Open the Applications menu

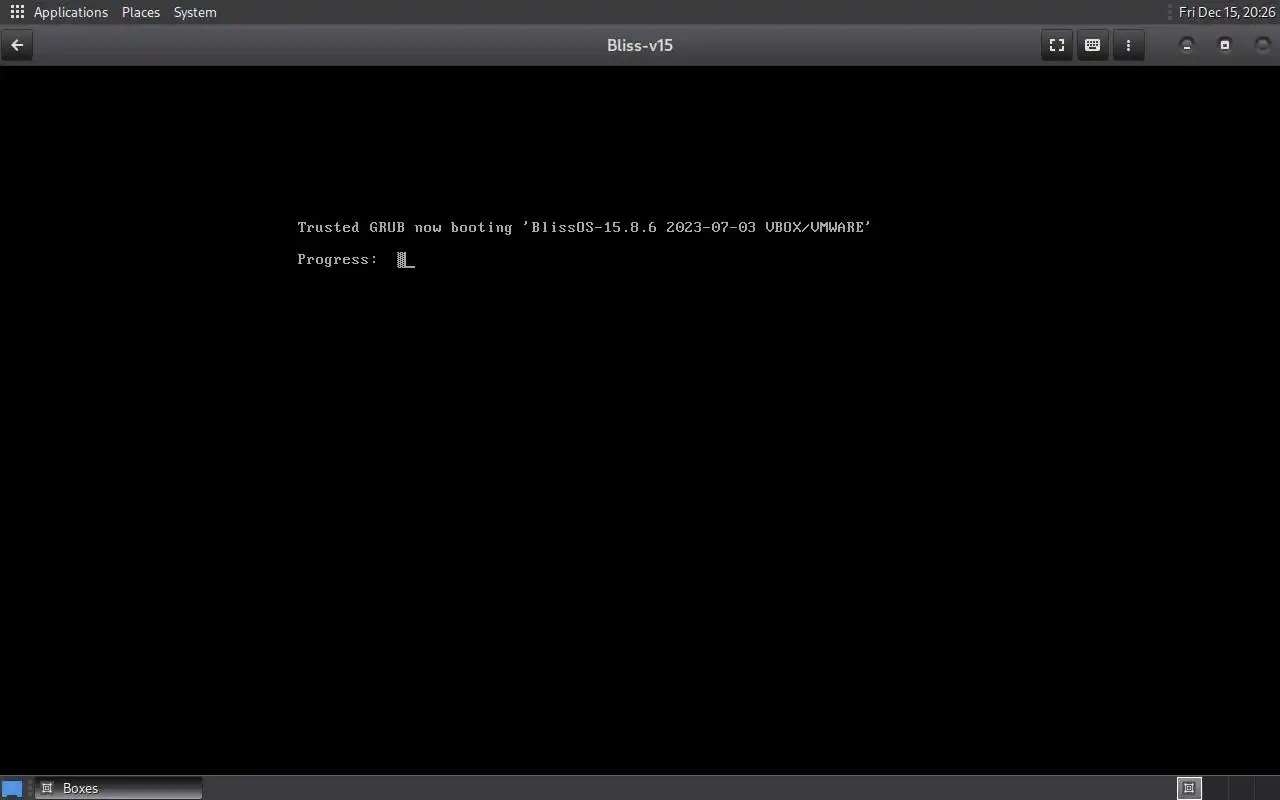tap(71, 12)
